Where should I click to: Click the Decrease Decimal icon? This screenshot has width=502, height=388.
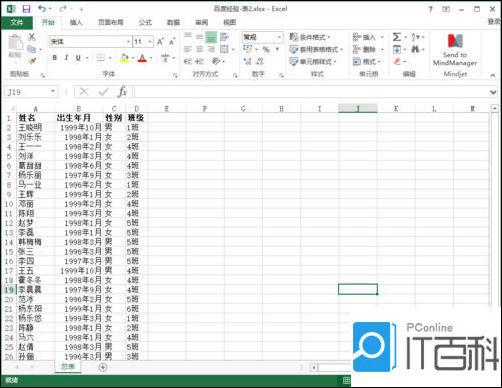260,61
